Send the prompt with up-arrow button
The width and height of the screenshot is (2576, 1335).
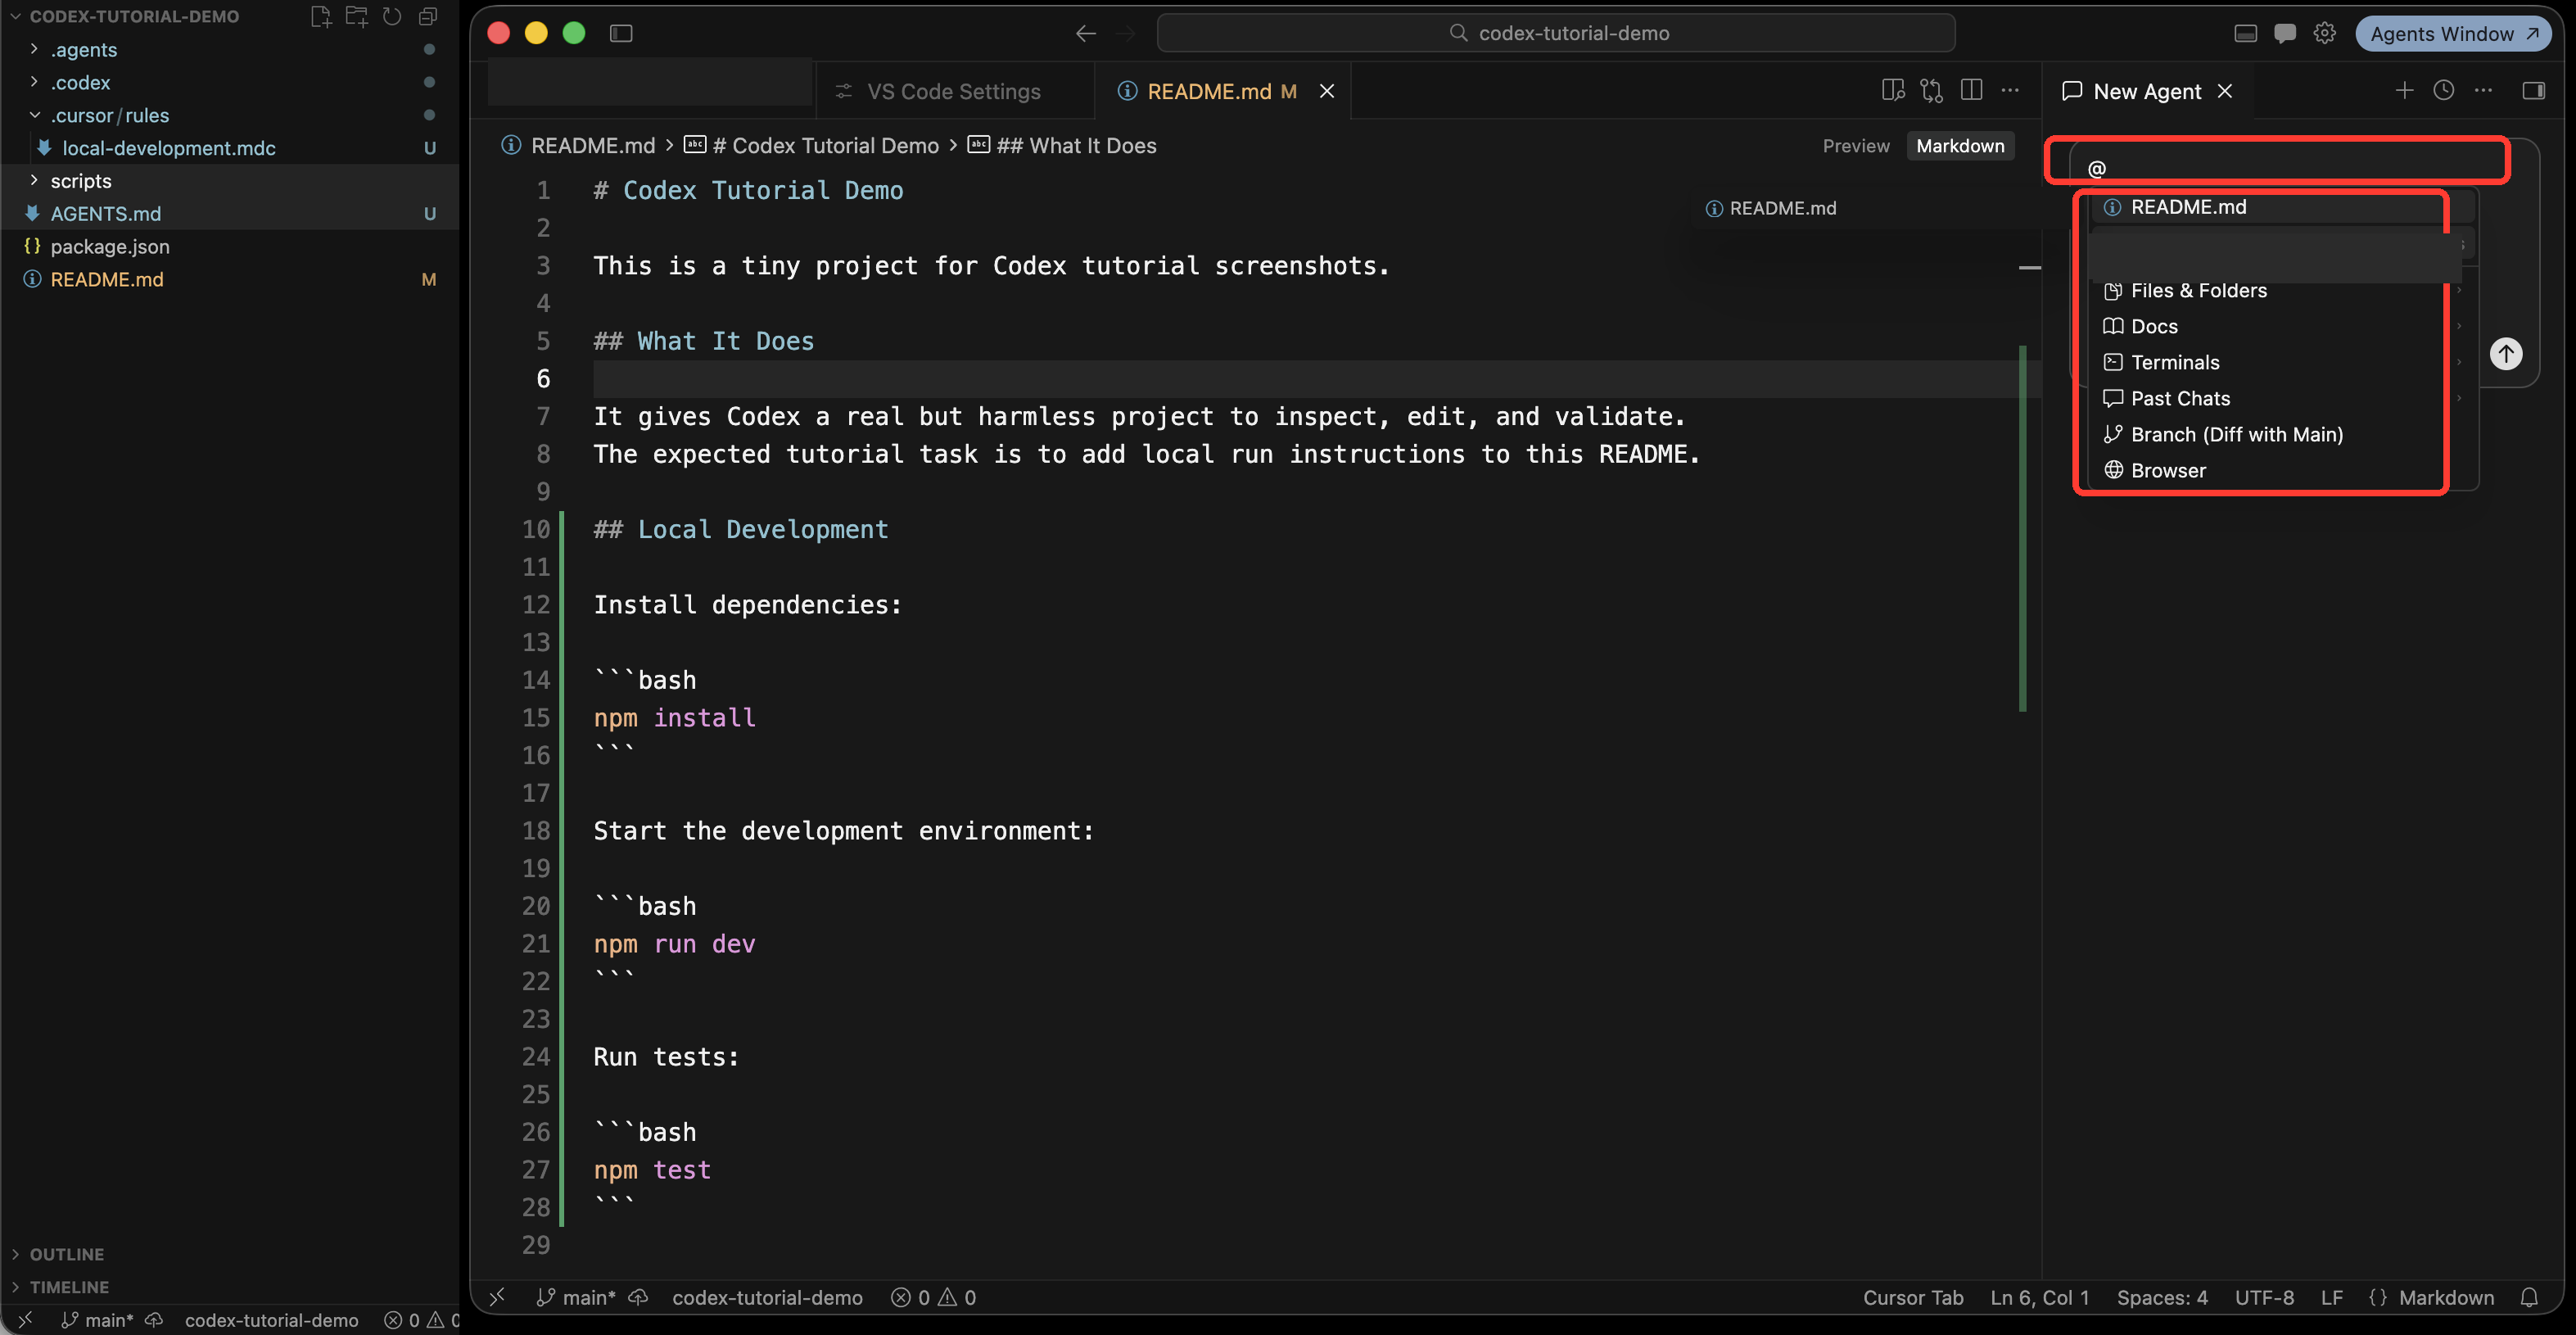click(x=2506, y=354)
